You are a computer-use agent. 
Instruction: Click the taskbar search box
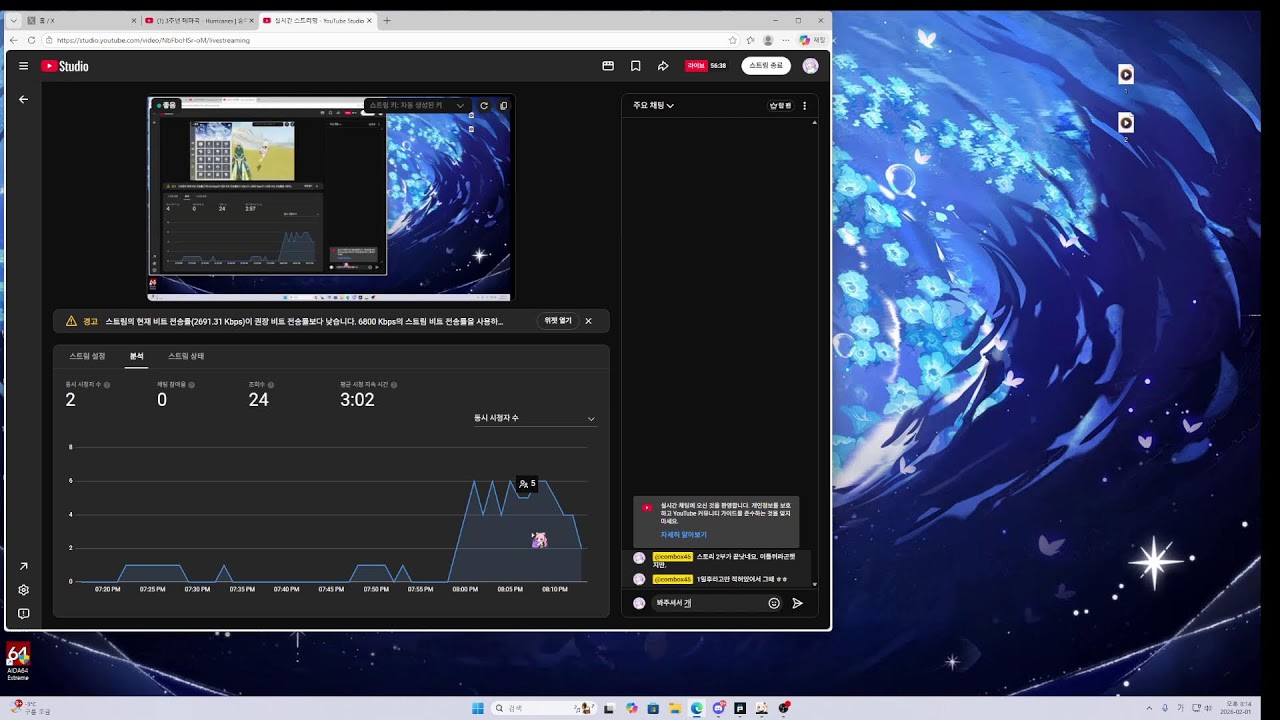pos(543,708)
